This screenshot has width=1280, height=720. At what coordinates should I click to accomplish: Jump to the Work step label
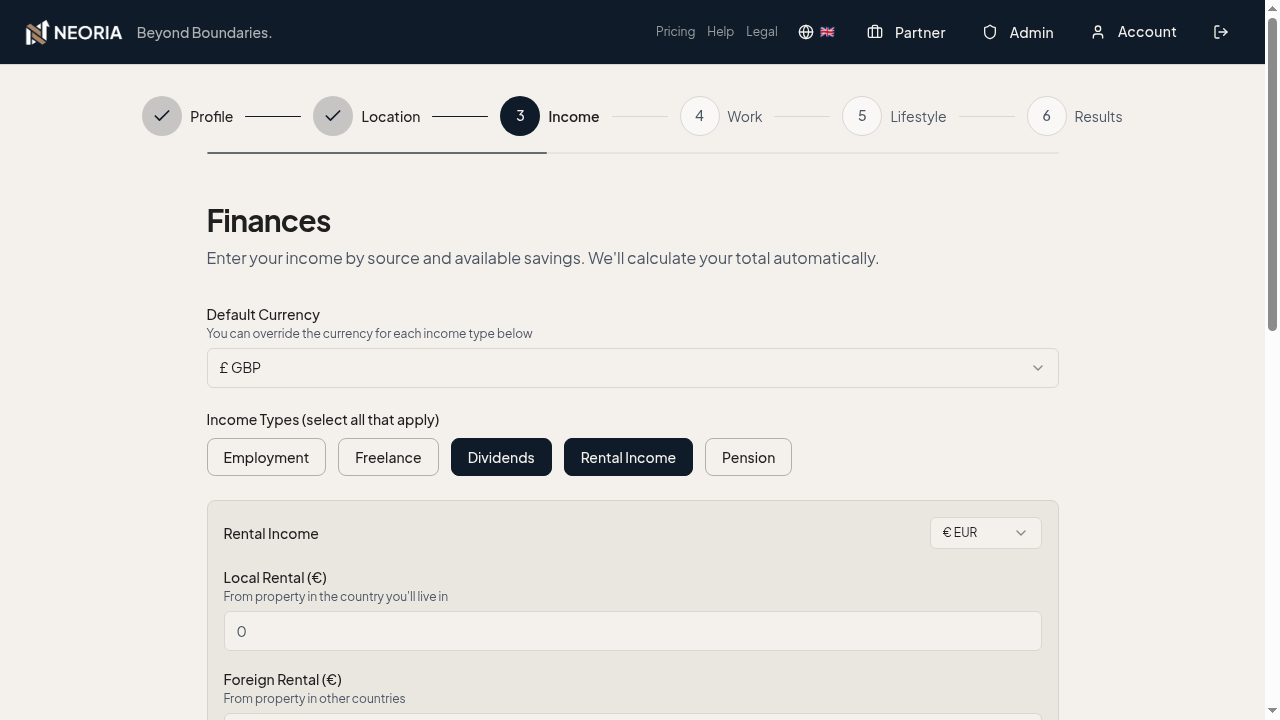coord(745,117)
